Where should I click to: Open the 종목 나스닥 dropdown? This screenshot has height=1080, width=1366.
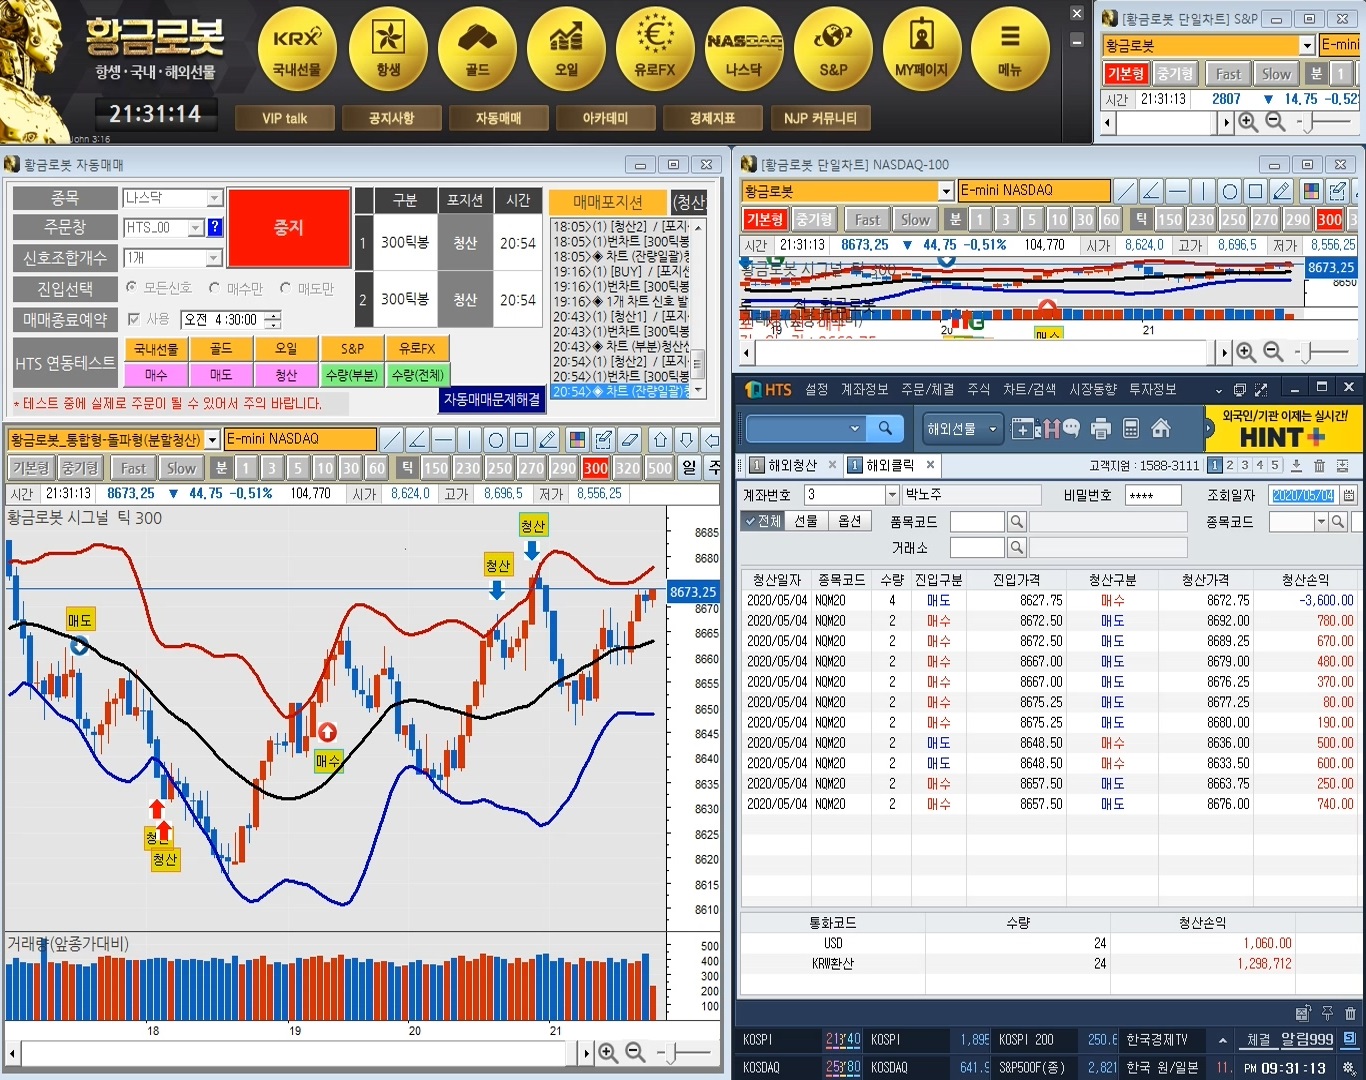coord(214,198)
